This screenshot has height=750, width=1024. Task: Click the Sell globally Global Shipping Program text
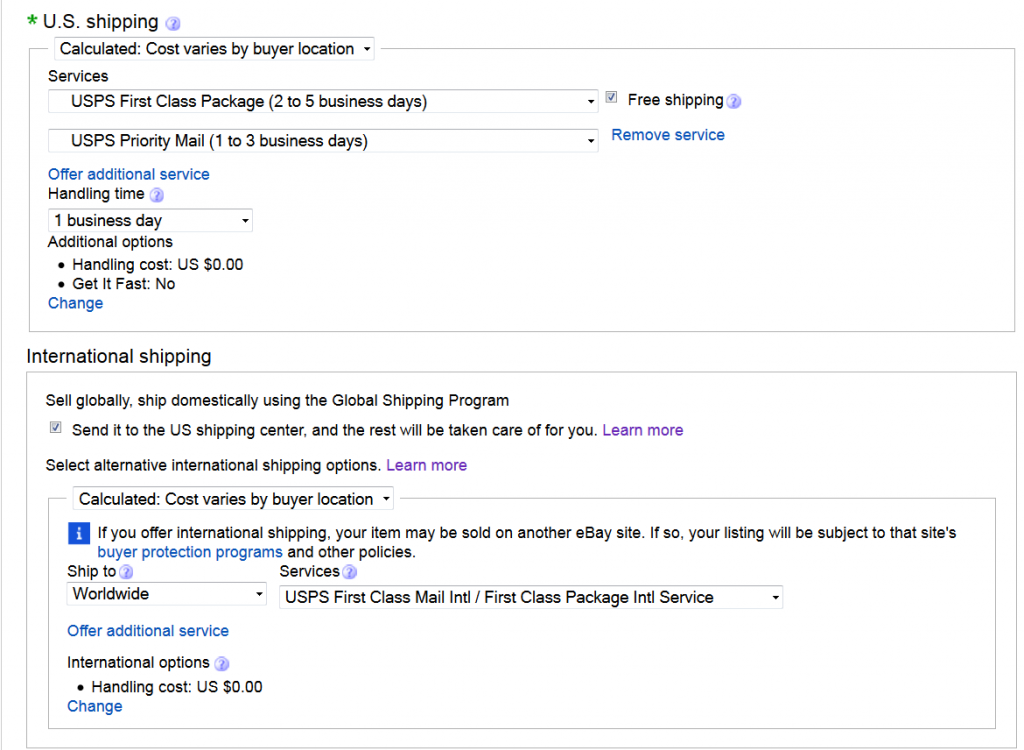point(277,400)
